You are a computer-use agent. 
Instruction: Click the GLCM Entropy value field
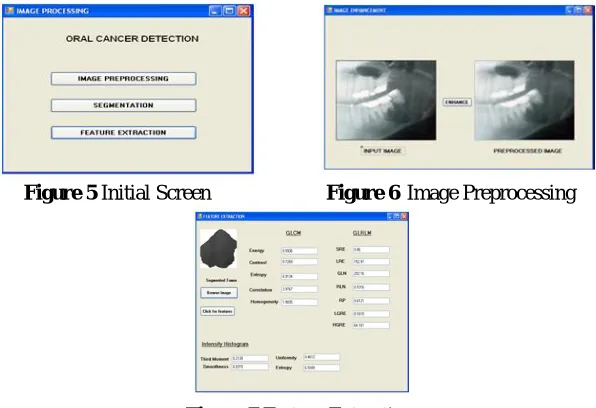point(300,276)
